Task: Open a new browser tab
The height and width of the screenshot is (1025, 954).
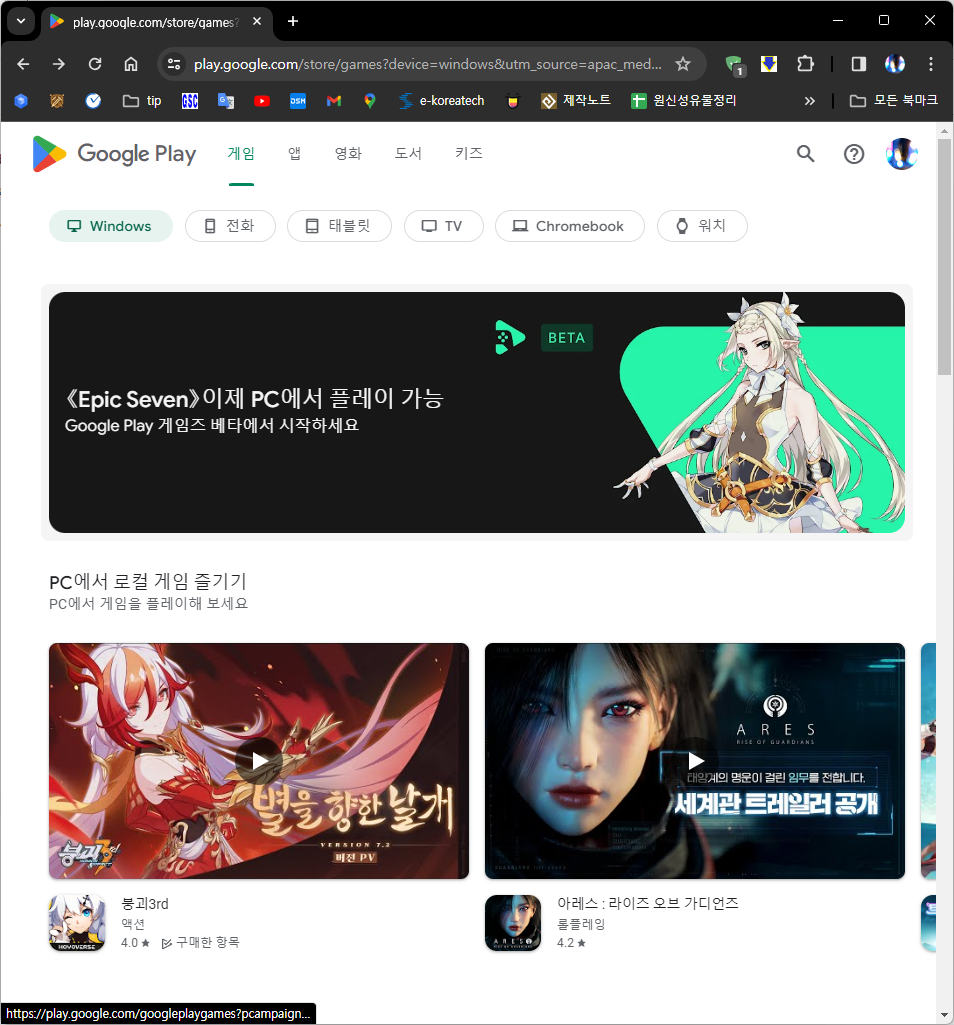Action: (x=293, y=21)
